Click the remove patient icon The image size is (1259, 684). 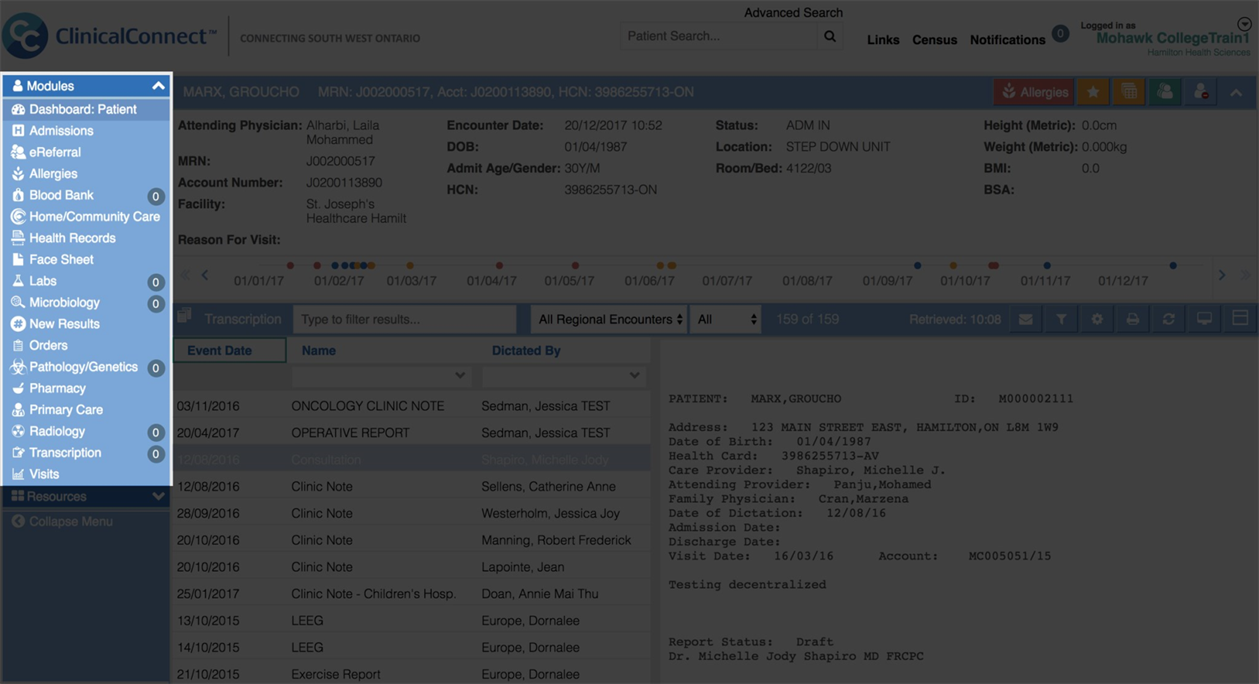point(1201,92)
